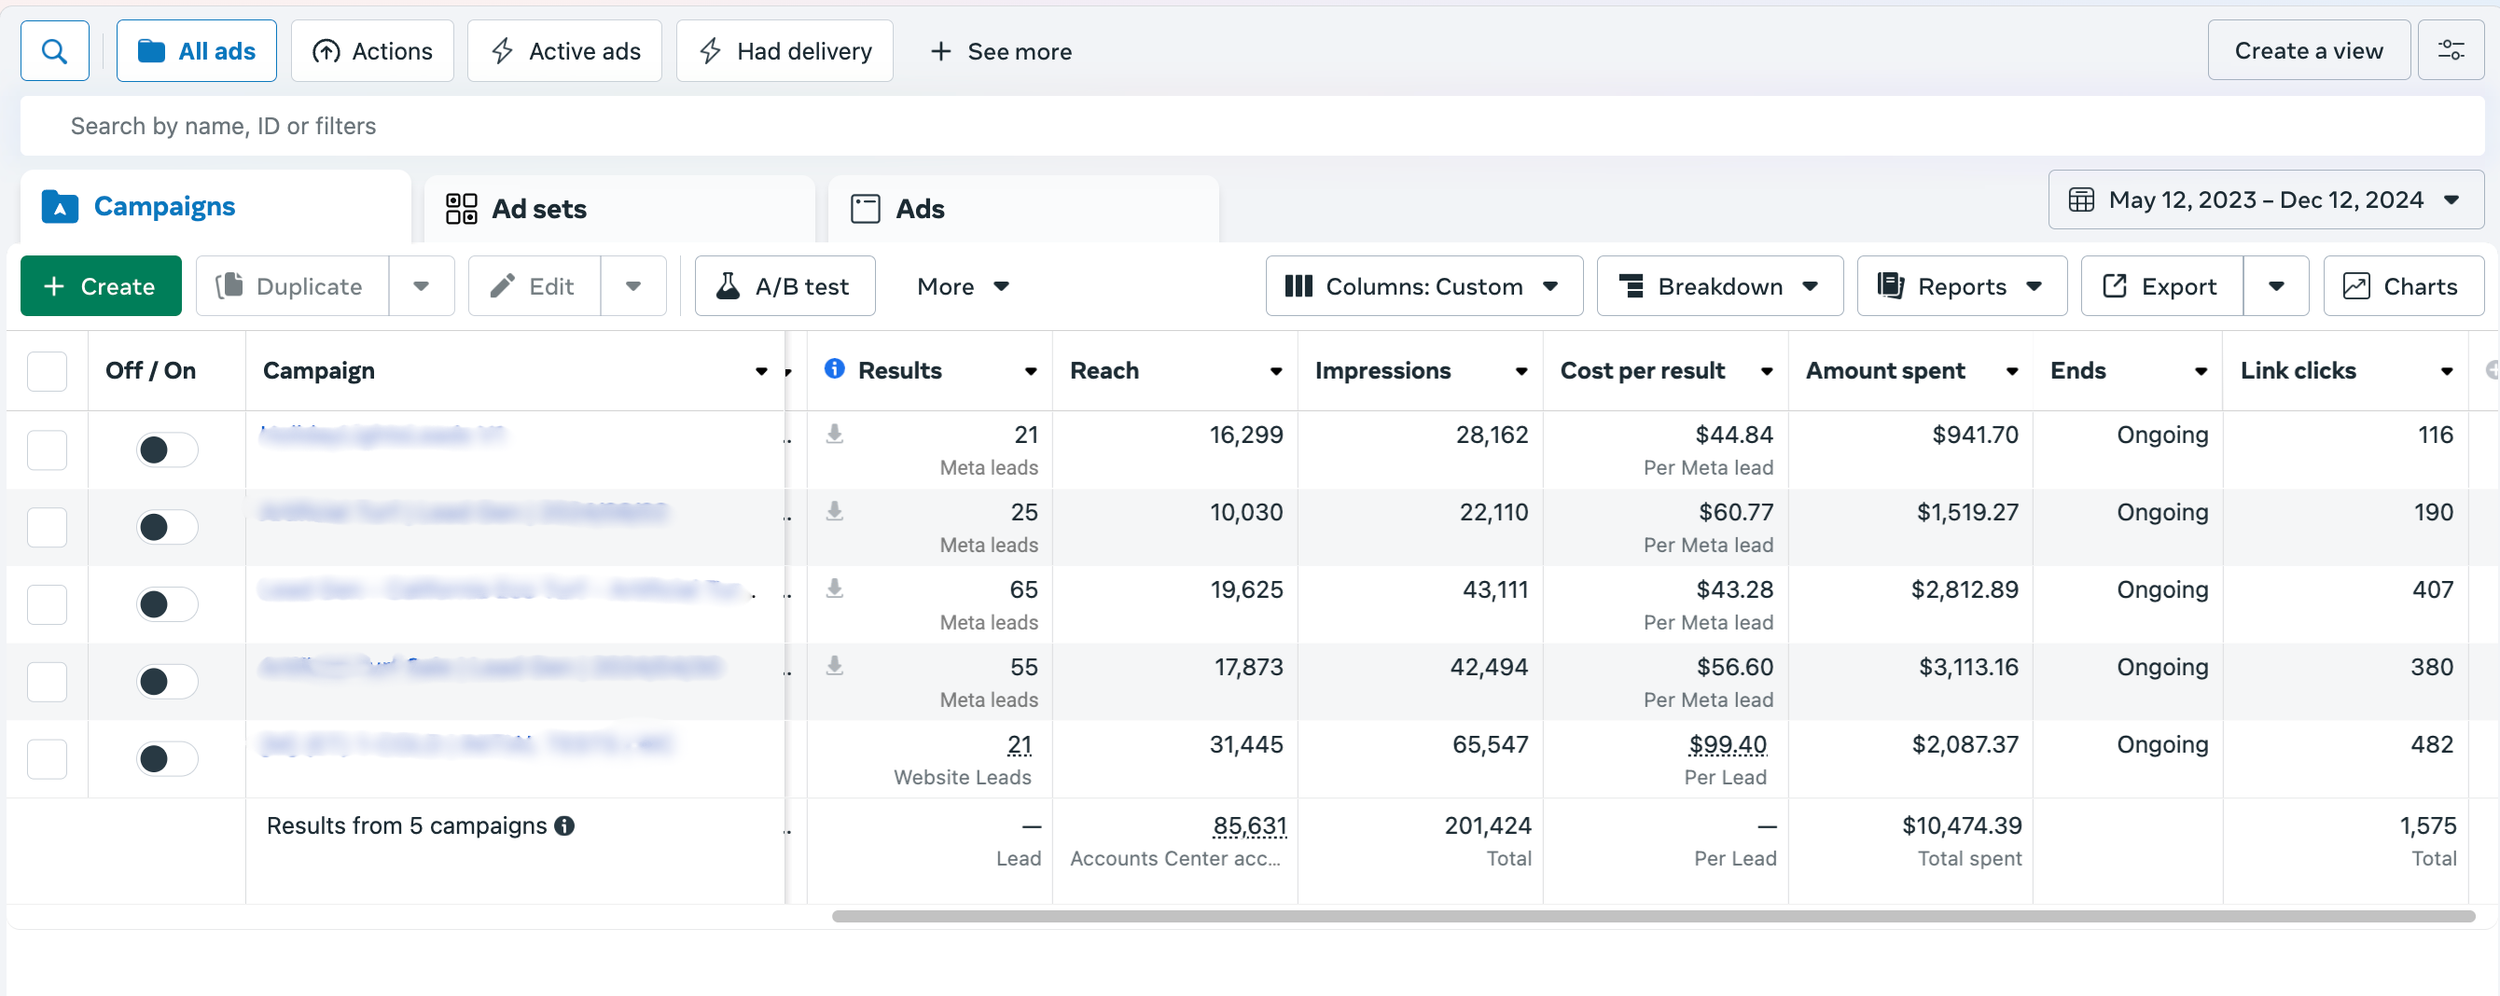Click the Create a view button
Viewport: 2500px width, 996px height.
pos(2308,51)
